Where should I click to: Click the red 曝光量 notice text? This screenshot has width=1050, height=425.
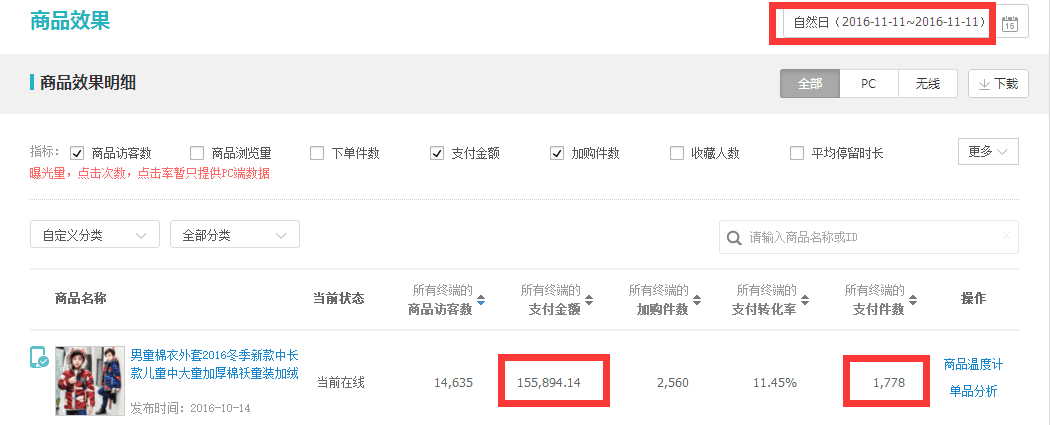(150, 173)
